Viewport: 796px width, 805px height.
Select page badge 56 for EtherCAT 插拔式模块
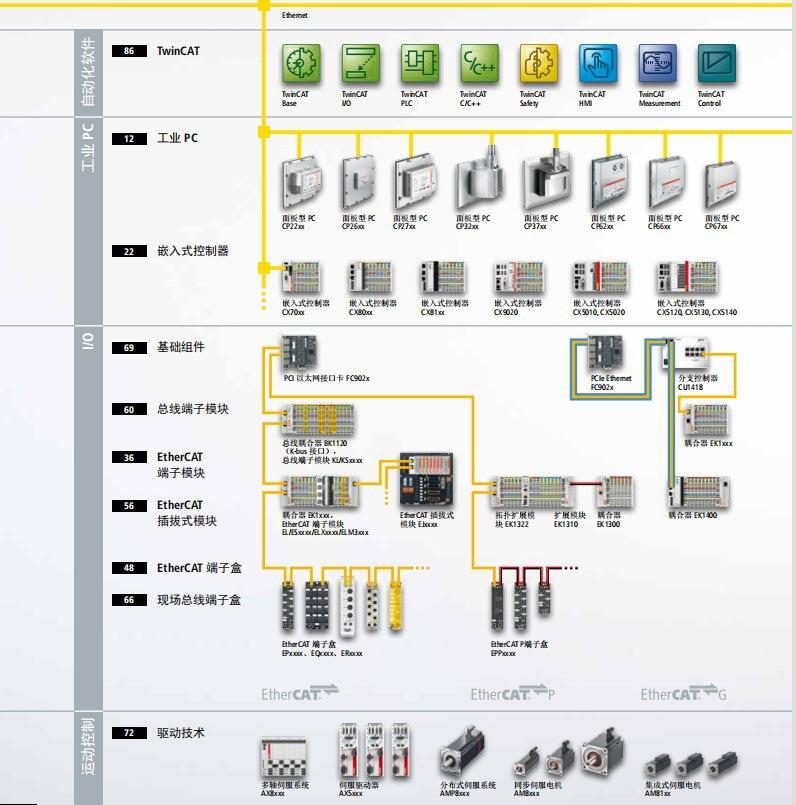(x=129, y=506)
